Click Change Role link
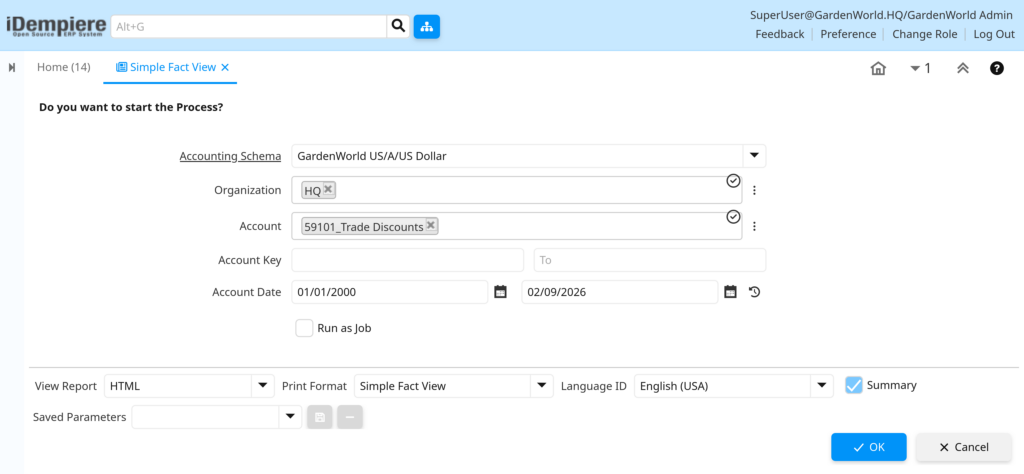This screenshot has width=1024, height=474. [x=925, y=34]
